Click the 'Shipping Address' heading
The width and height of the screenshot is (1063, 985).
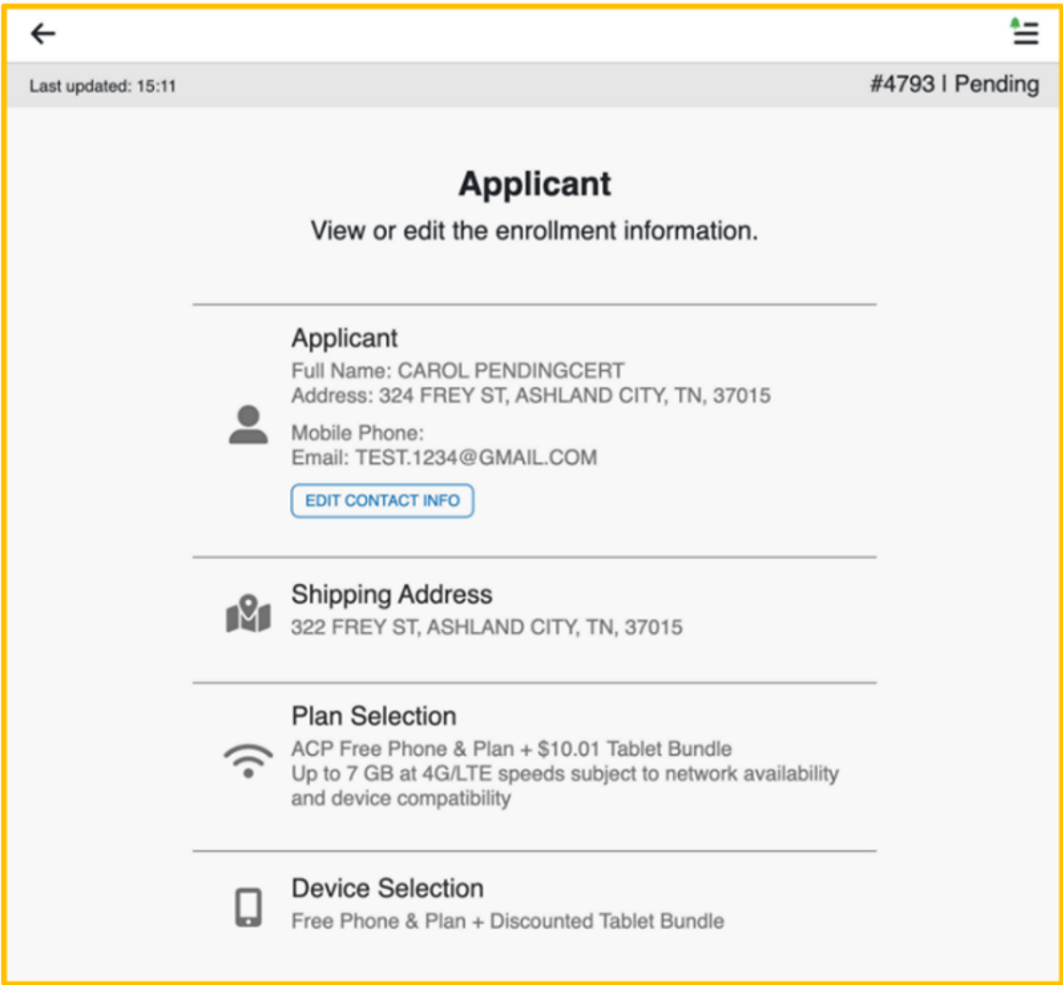[x=392, y=595]
